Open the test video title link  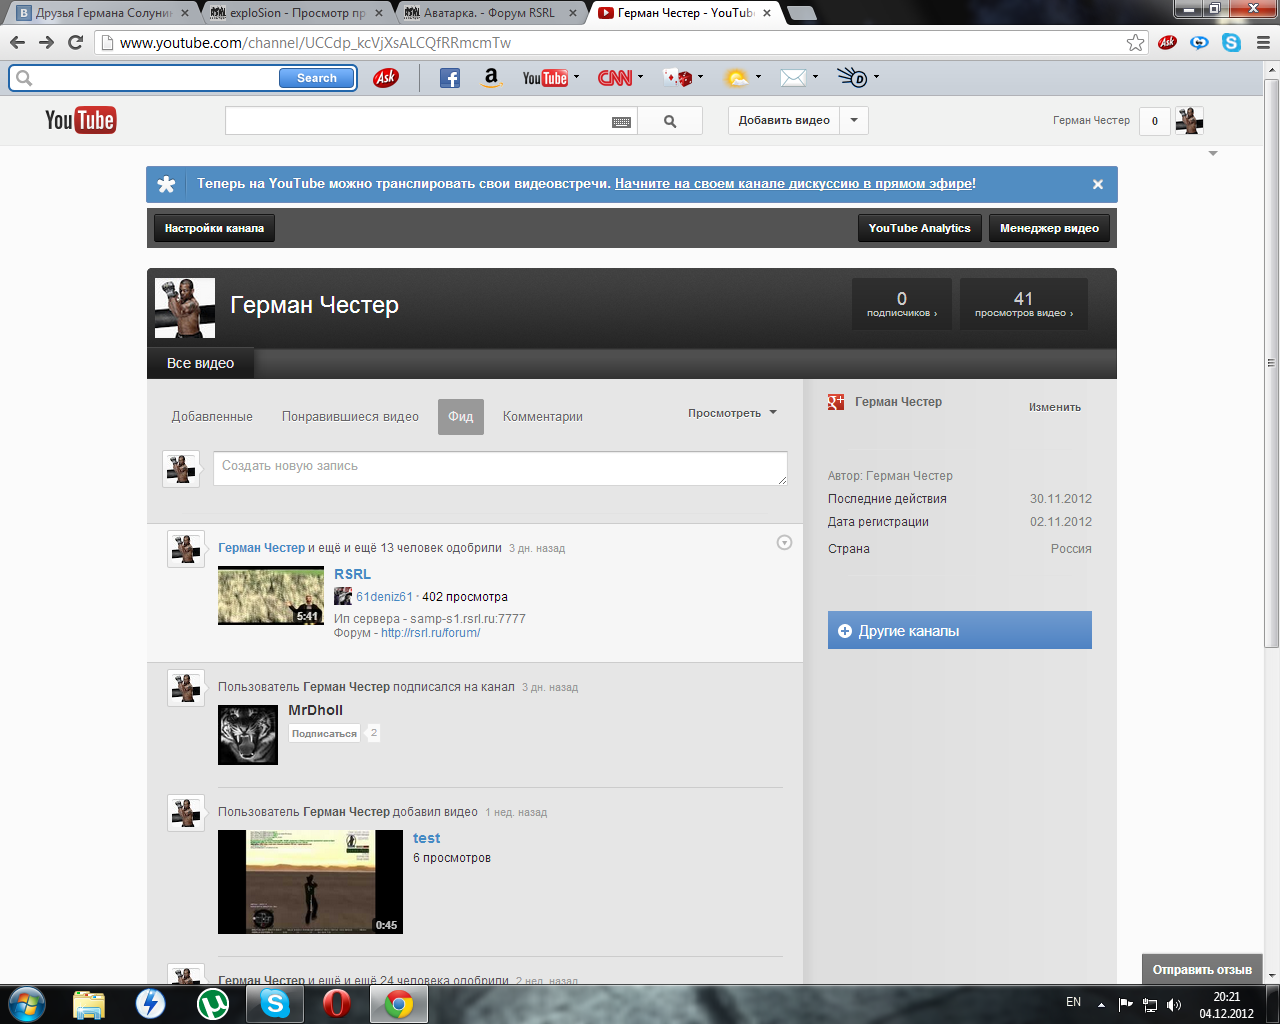pyautogui.click(x=427, y=838)
